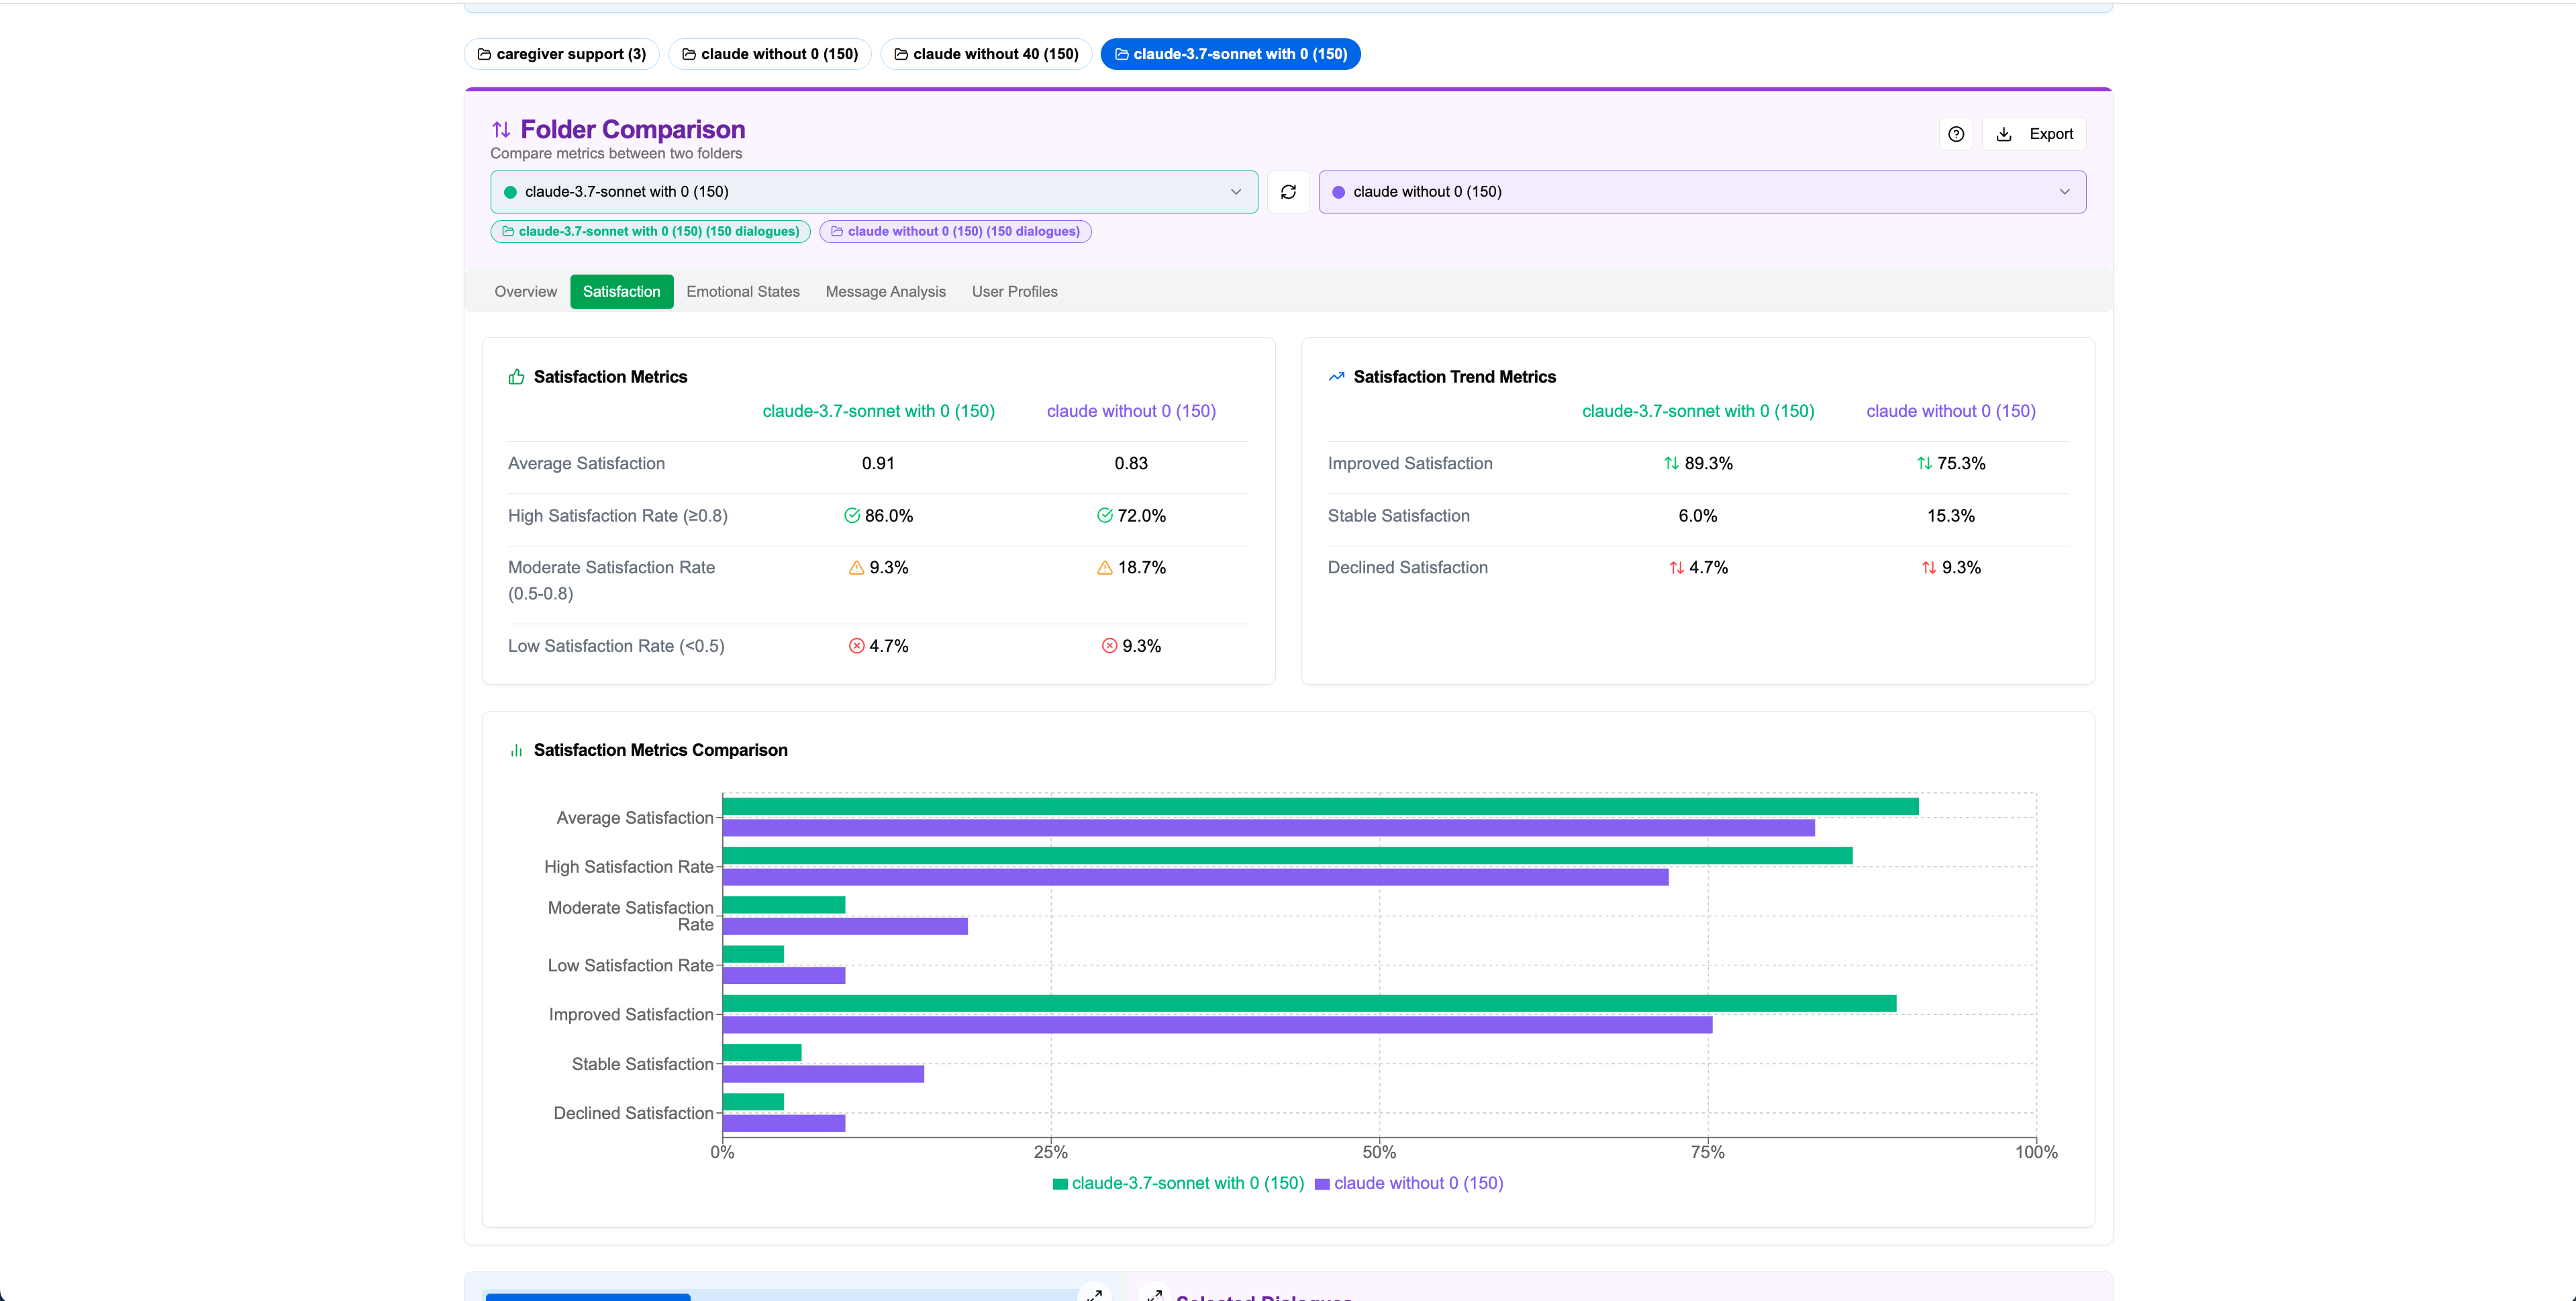Click claude without 0 column header in Trend Metrics
The width and height of the screenshot is (2576, 1301).
tap(1951, 411)
